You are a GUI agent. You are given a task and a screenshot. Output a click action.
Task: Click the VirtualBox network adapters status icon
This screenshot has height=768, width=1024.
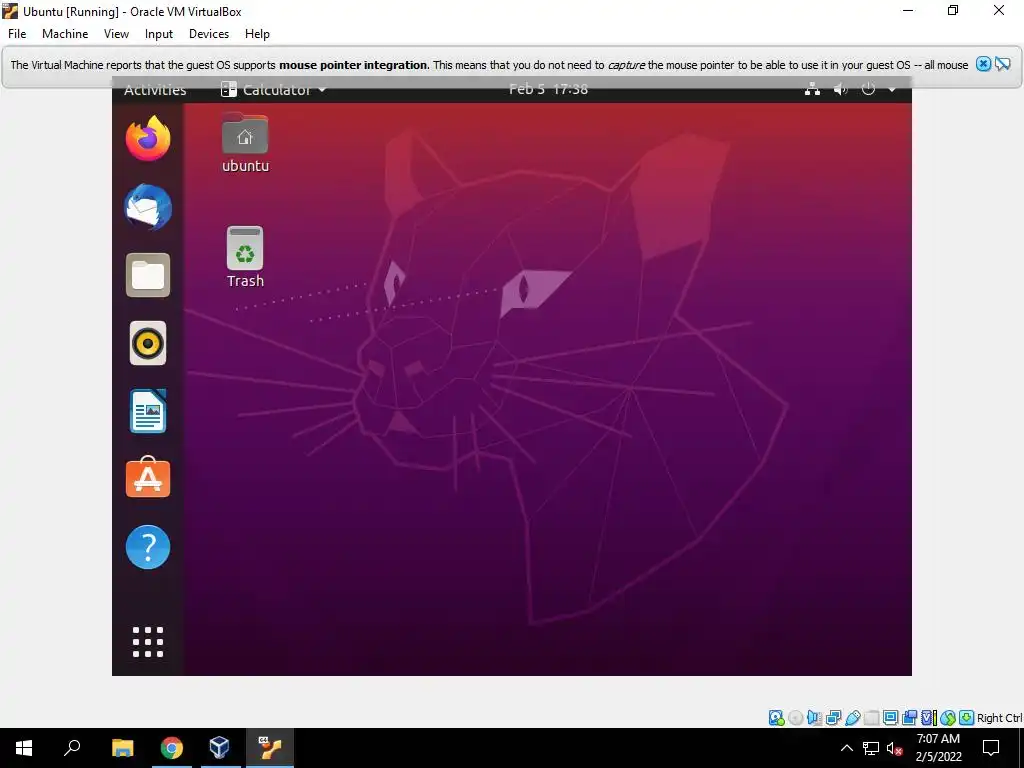(x=833, y=718)
